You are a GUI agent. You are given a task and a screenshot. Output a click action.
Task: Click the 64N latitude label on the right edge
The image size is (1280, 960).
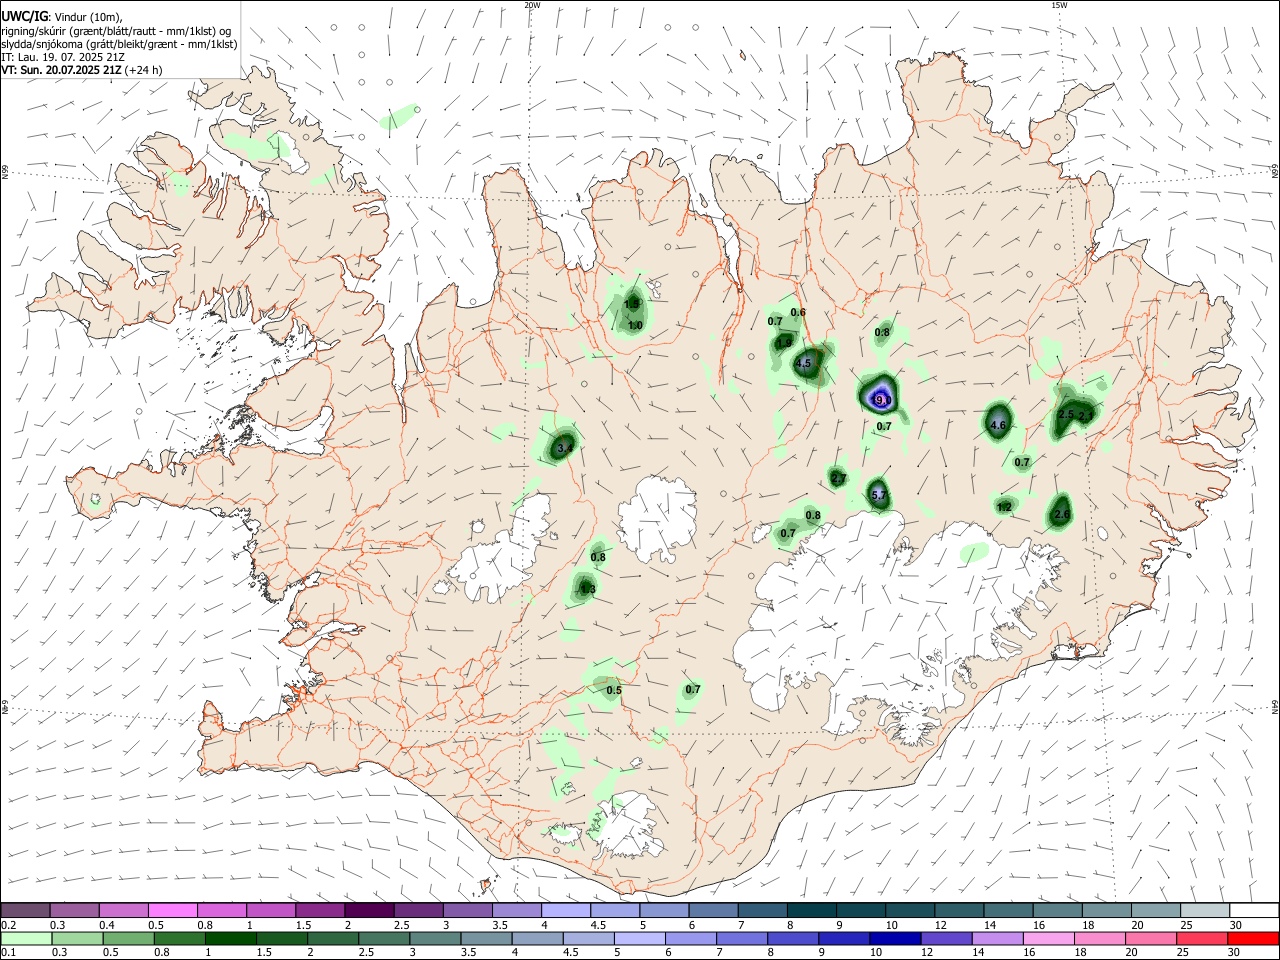point(1275,707)
